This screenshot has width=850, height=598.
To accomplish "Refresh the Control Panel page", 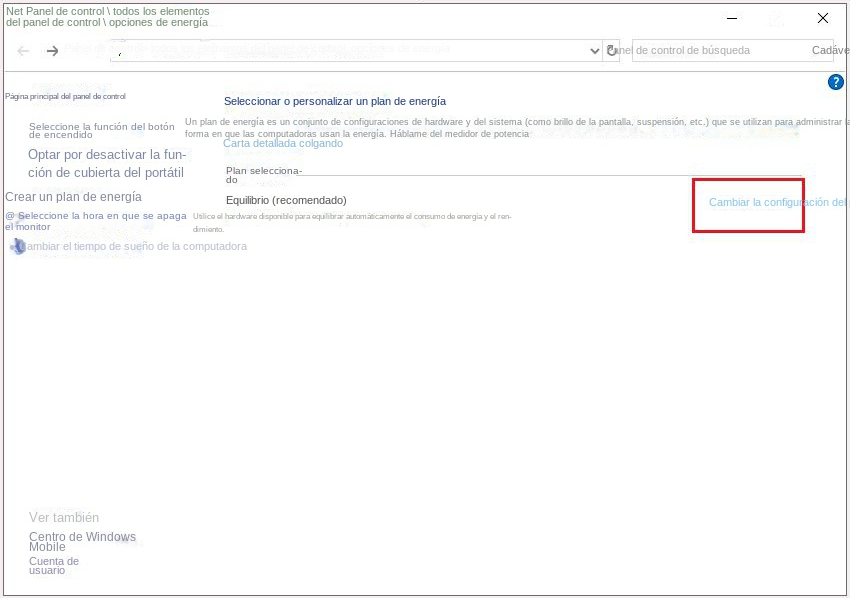I will (x=612, y=51).
